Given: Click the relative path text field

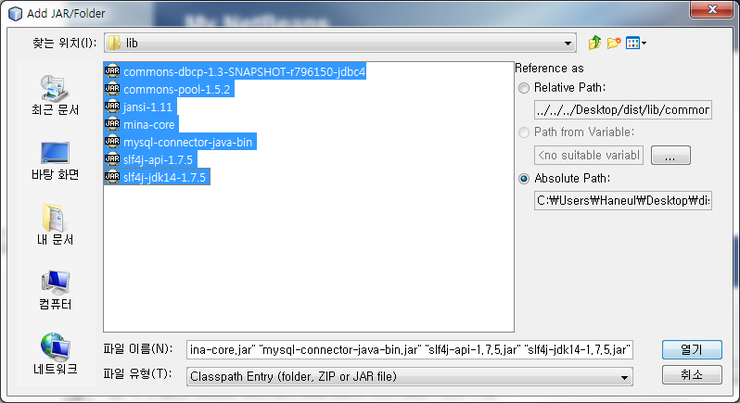Looking at the screenshot, I should (x=623, y=109).
